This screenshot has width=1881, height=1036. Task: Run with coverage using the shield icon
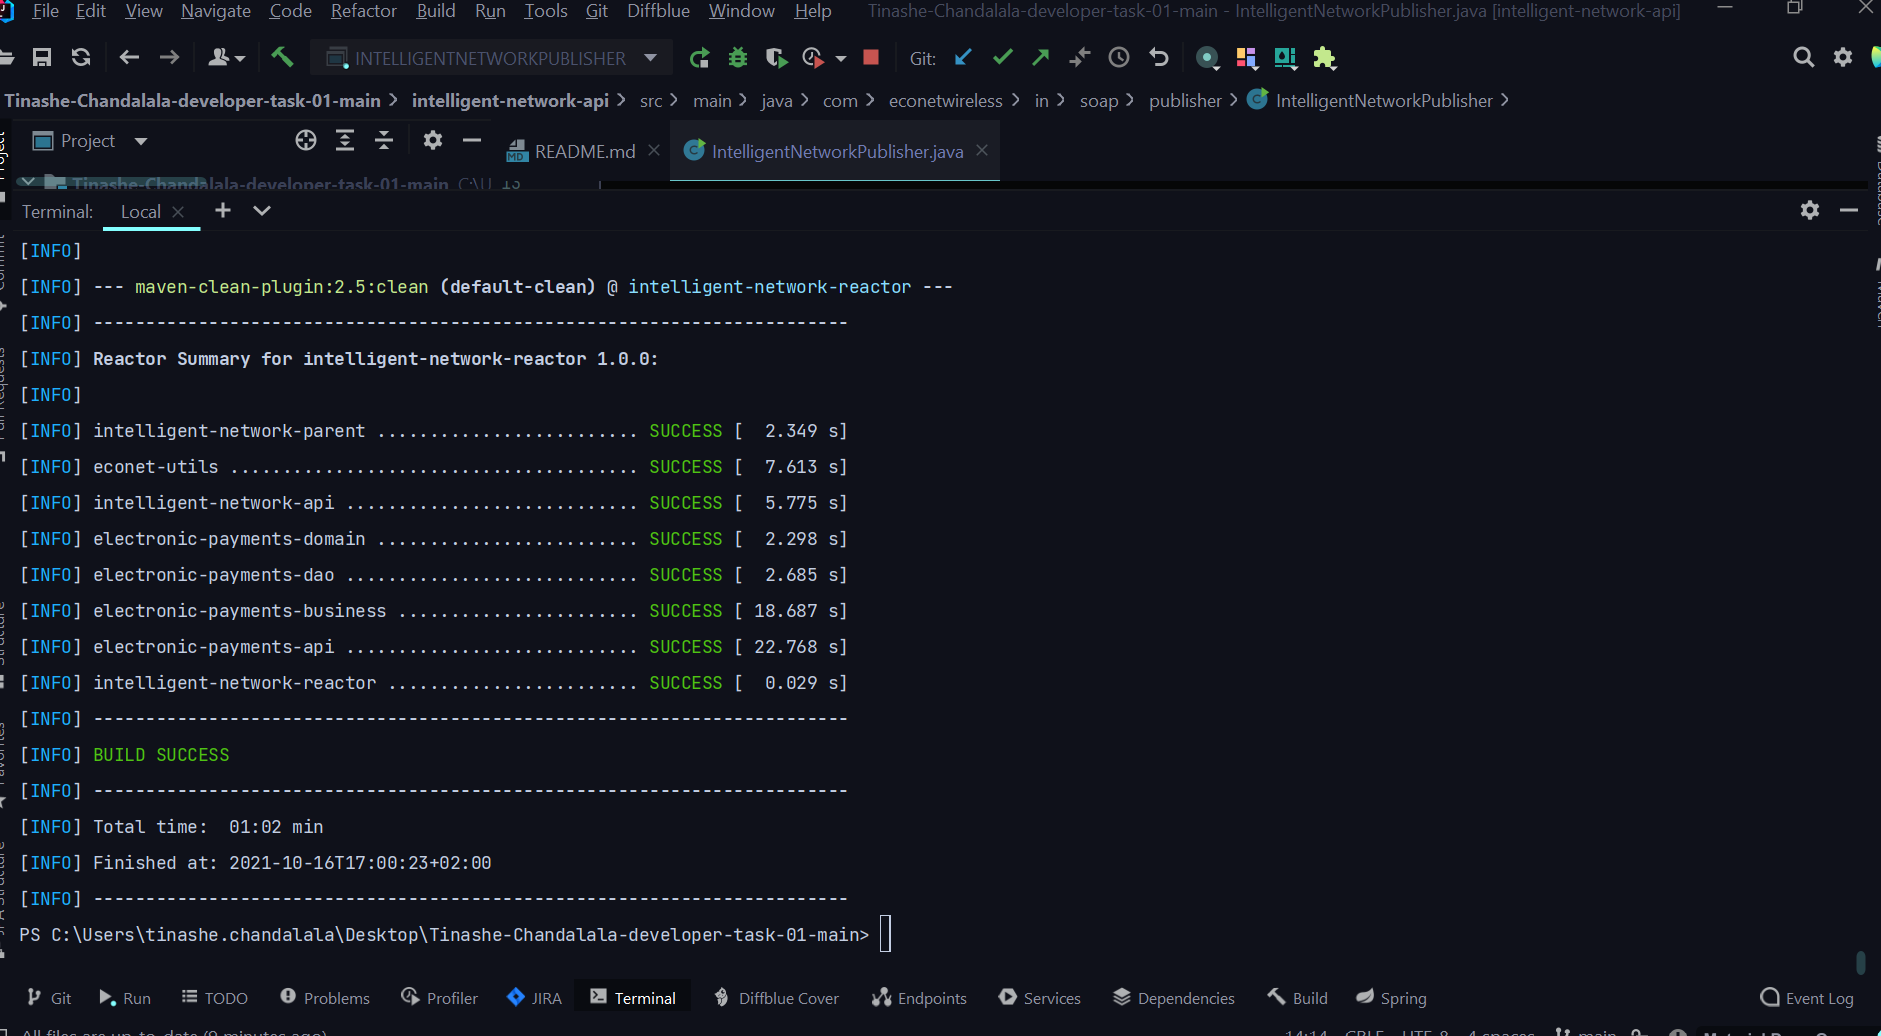point(777,57)
